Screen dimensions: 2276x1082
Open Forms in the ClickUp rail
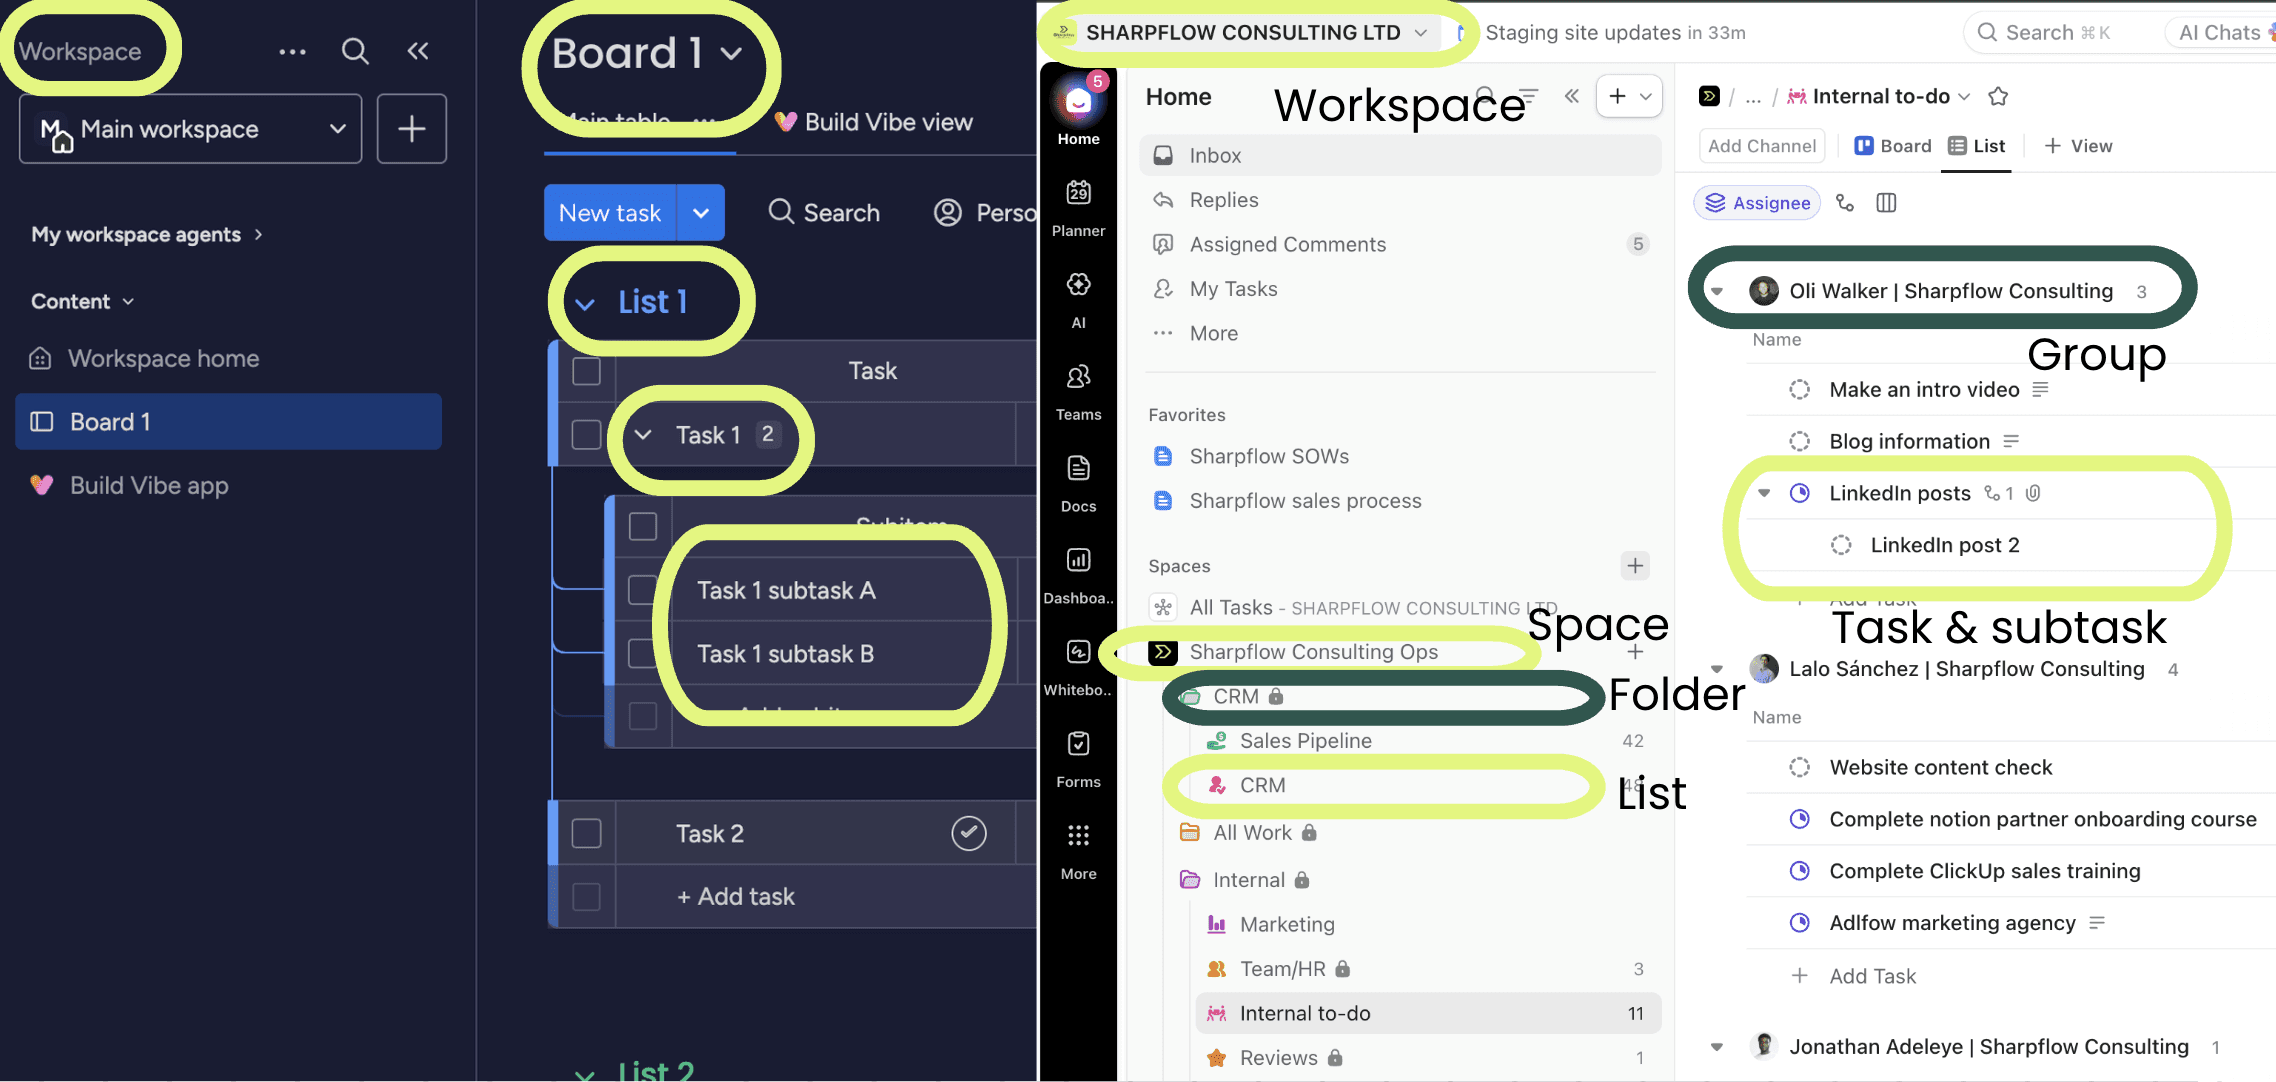(1078, 760)
